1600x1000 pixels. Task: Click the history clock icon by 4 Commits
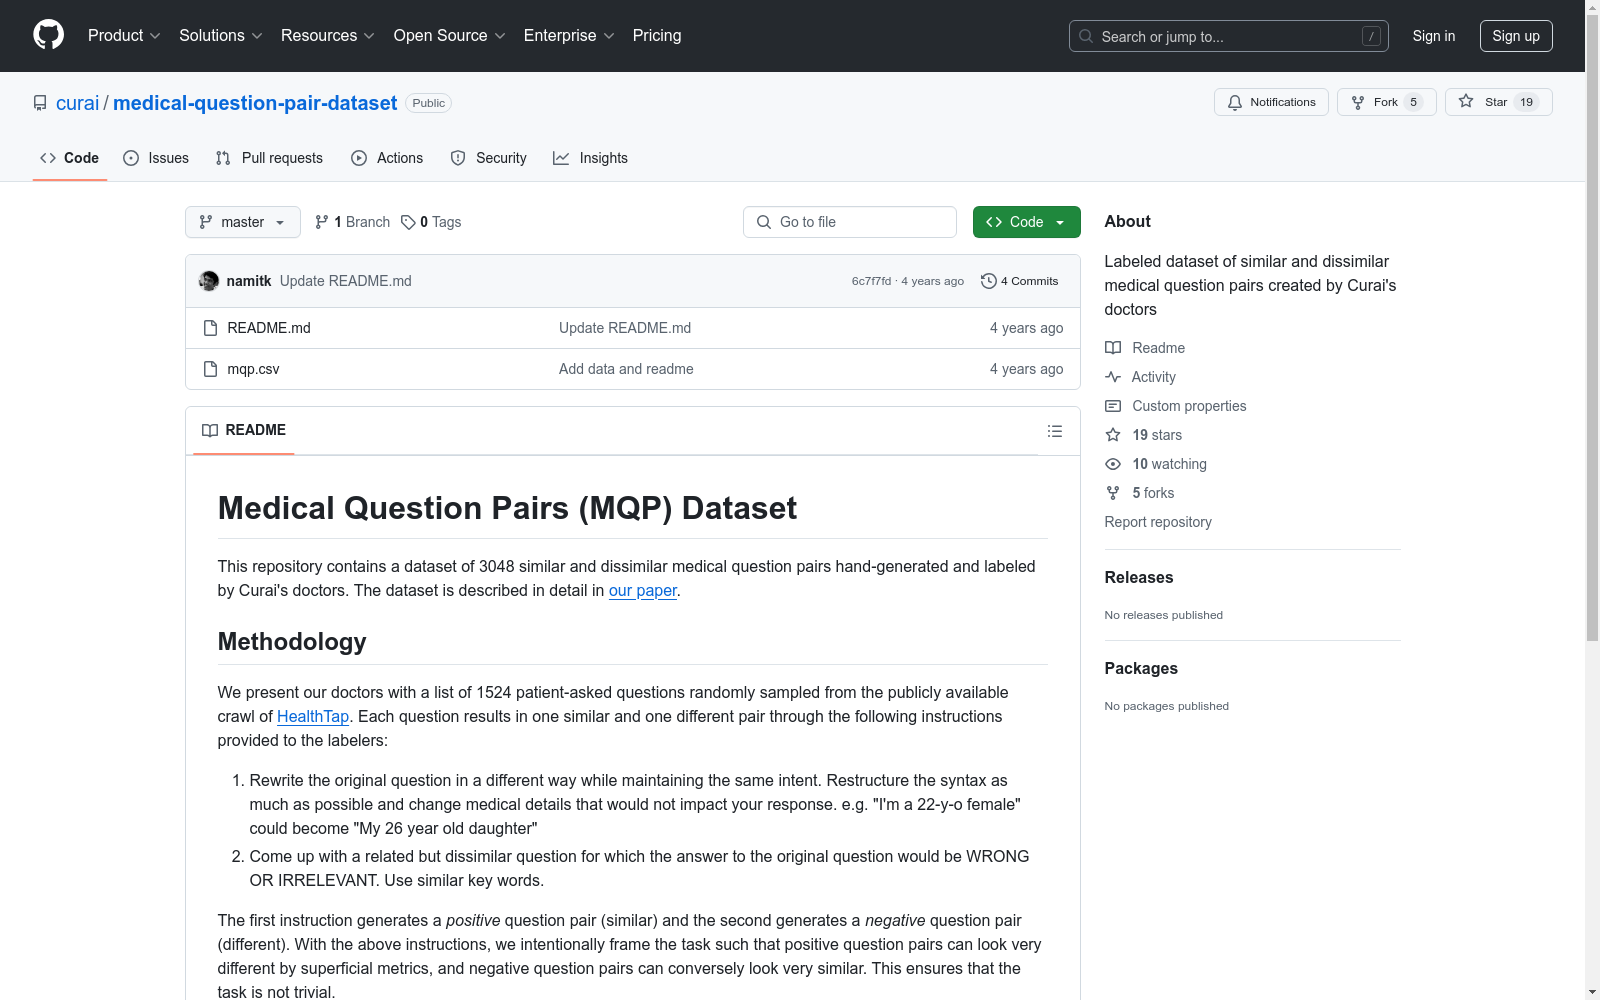coord(989,281)
